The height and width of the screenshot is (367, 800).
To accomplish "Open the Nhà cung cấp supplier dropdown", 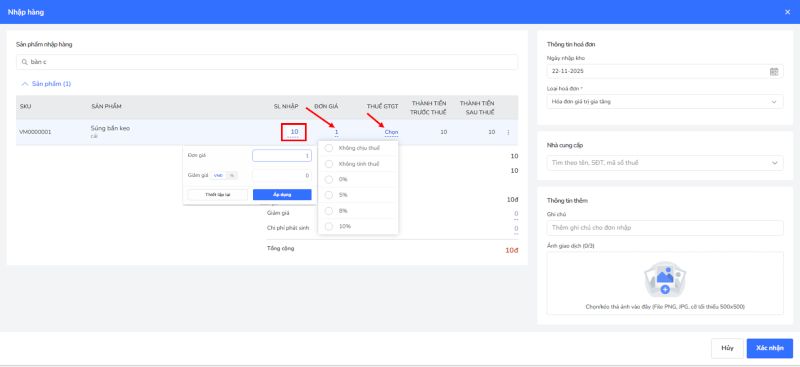I will pos(665,163).
